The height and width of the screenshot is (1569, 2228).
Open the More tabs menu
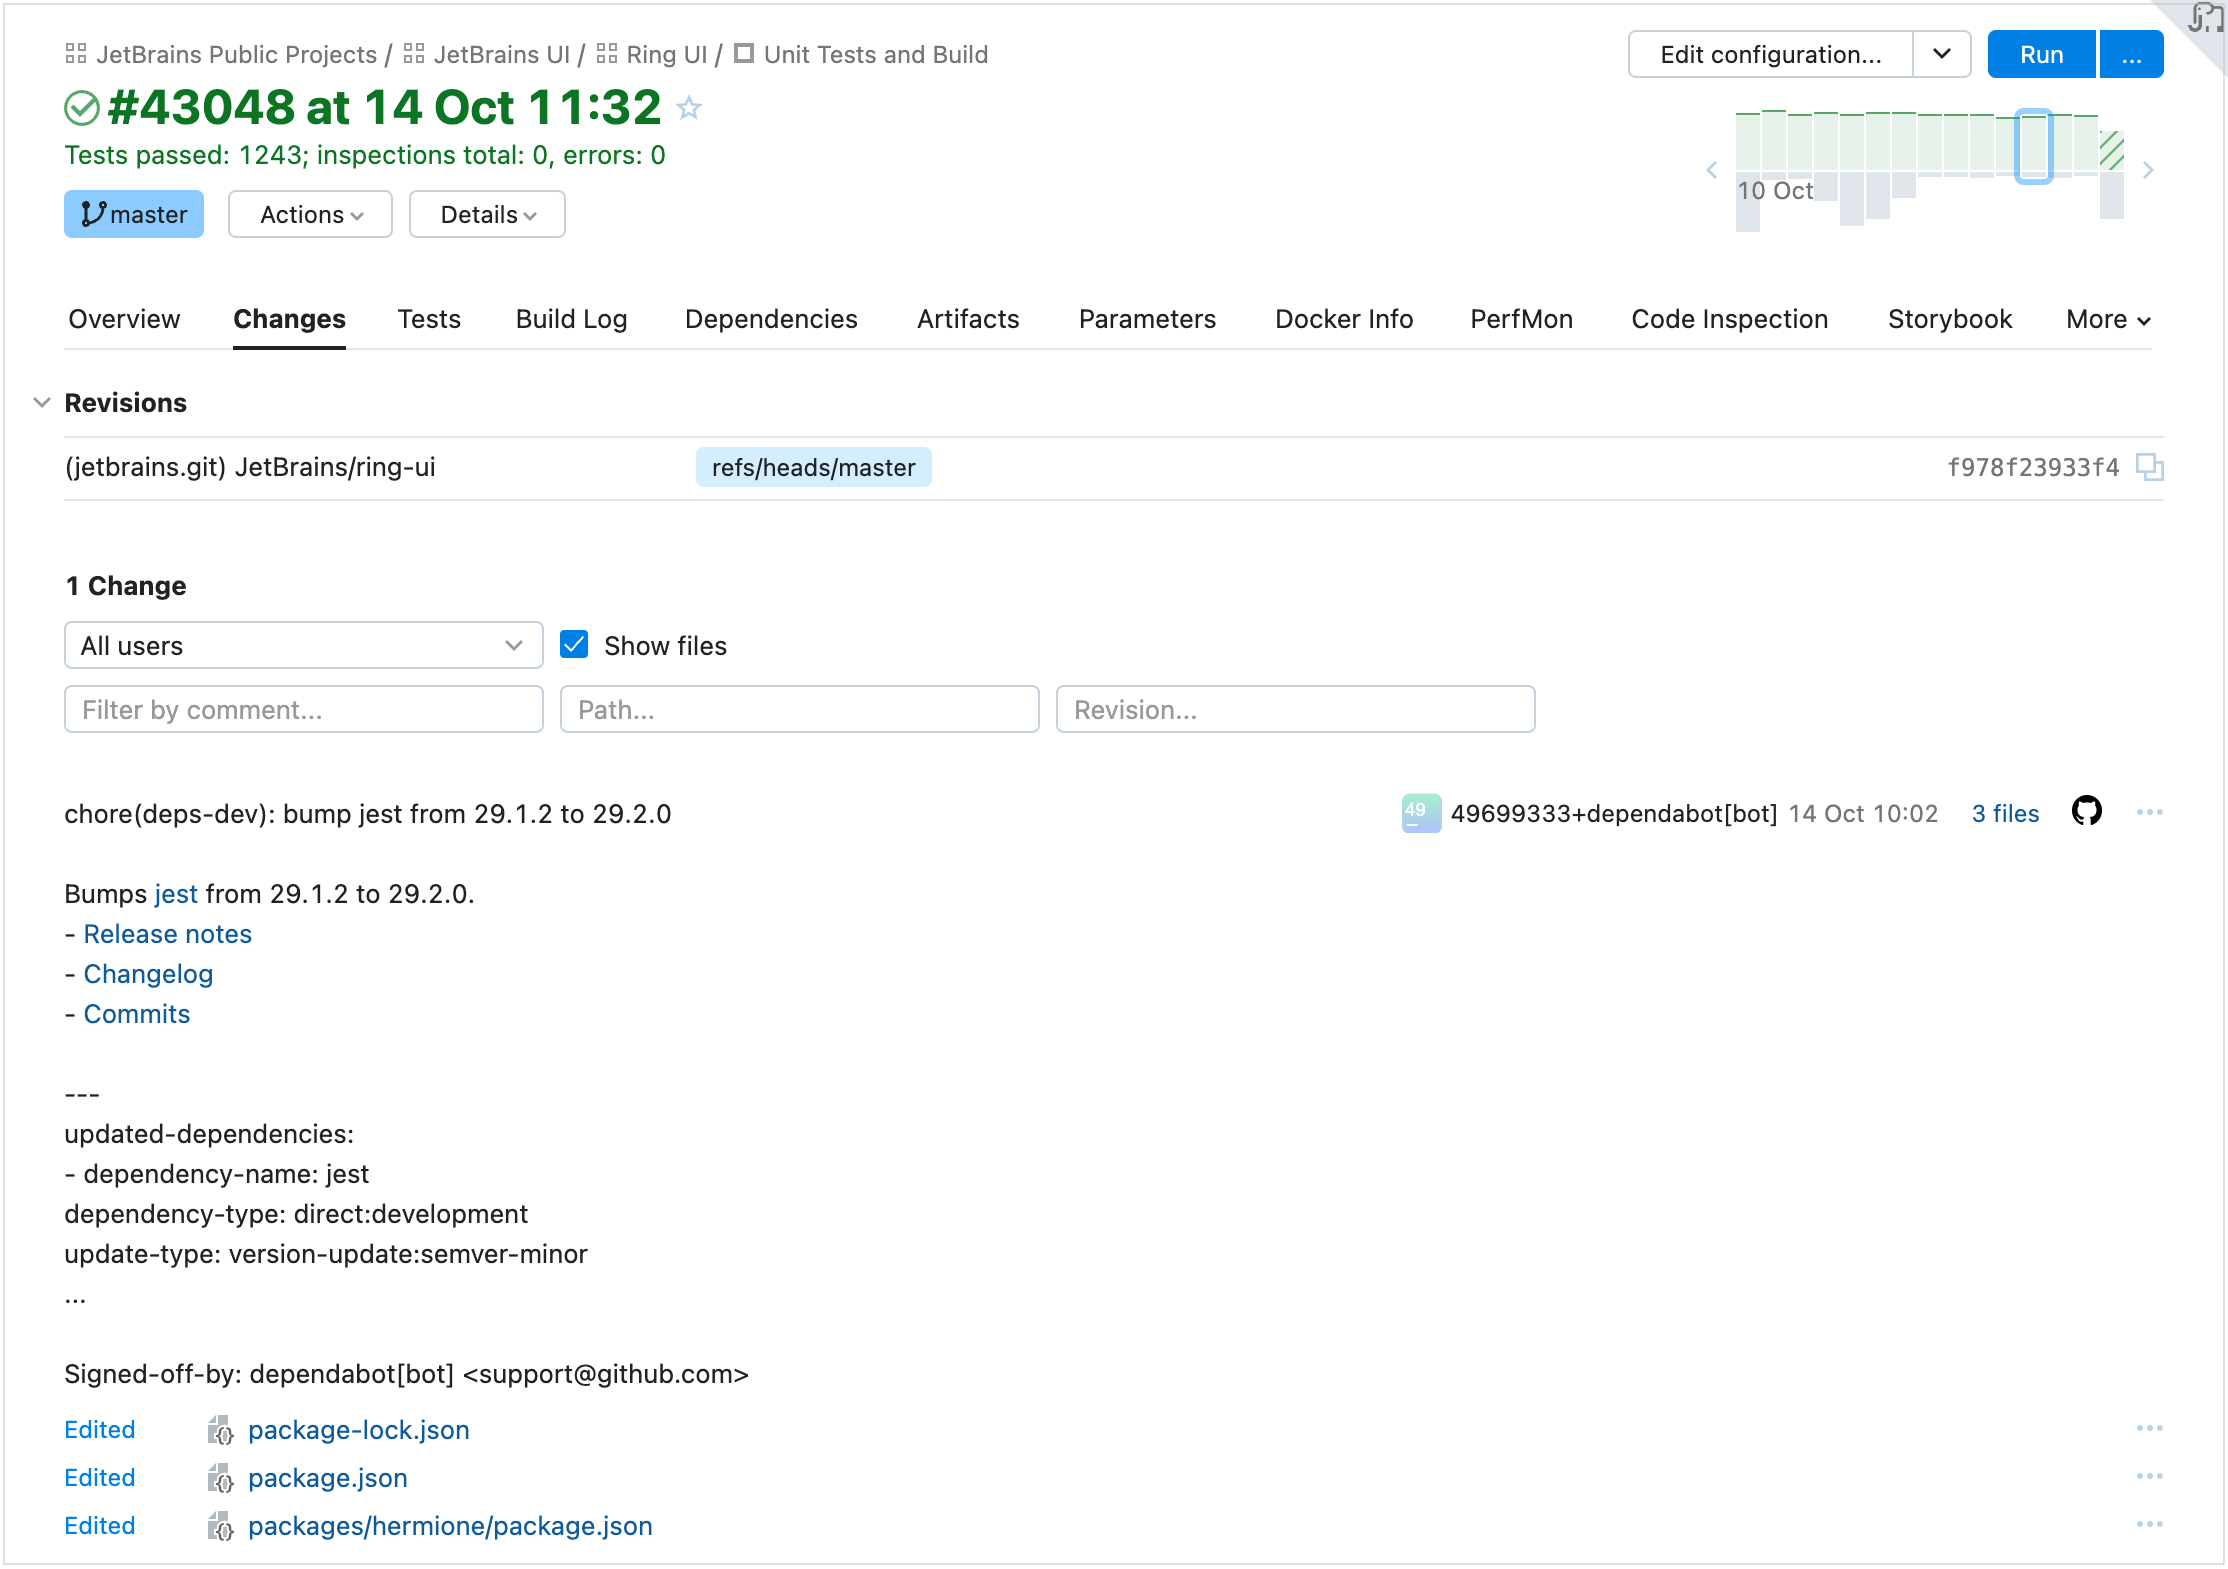pyautogui.click(x=2108, y=319)
